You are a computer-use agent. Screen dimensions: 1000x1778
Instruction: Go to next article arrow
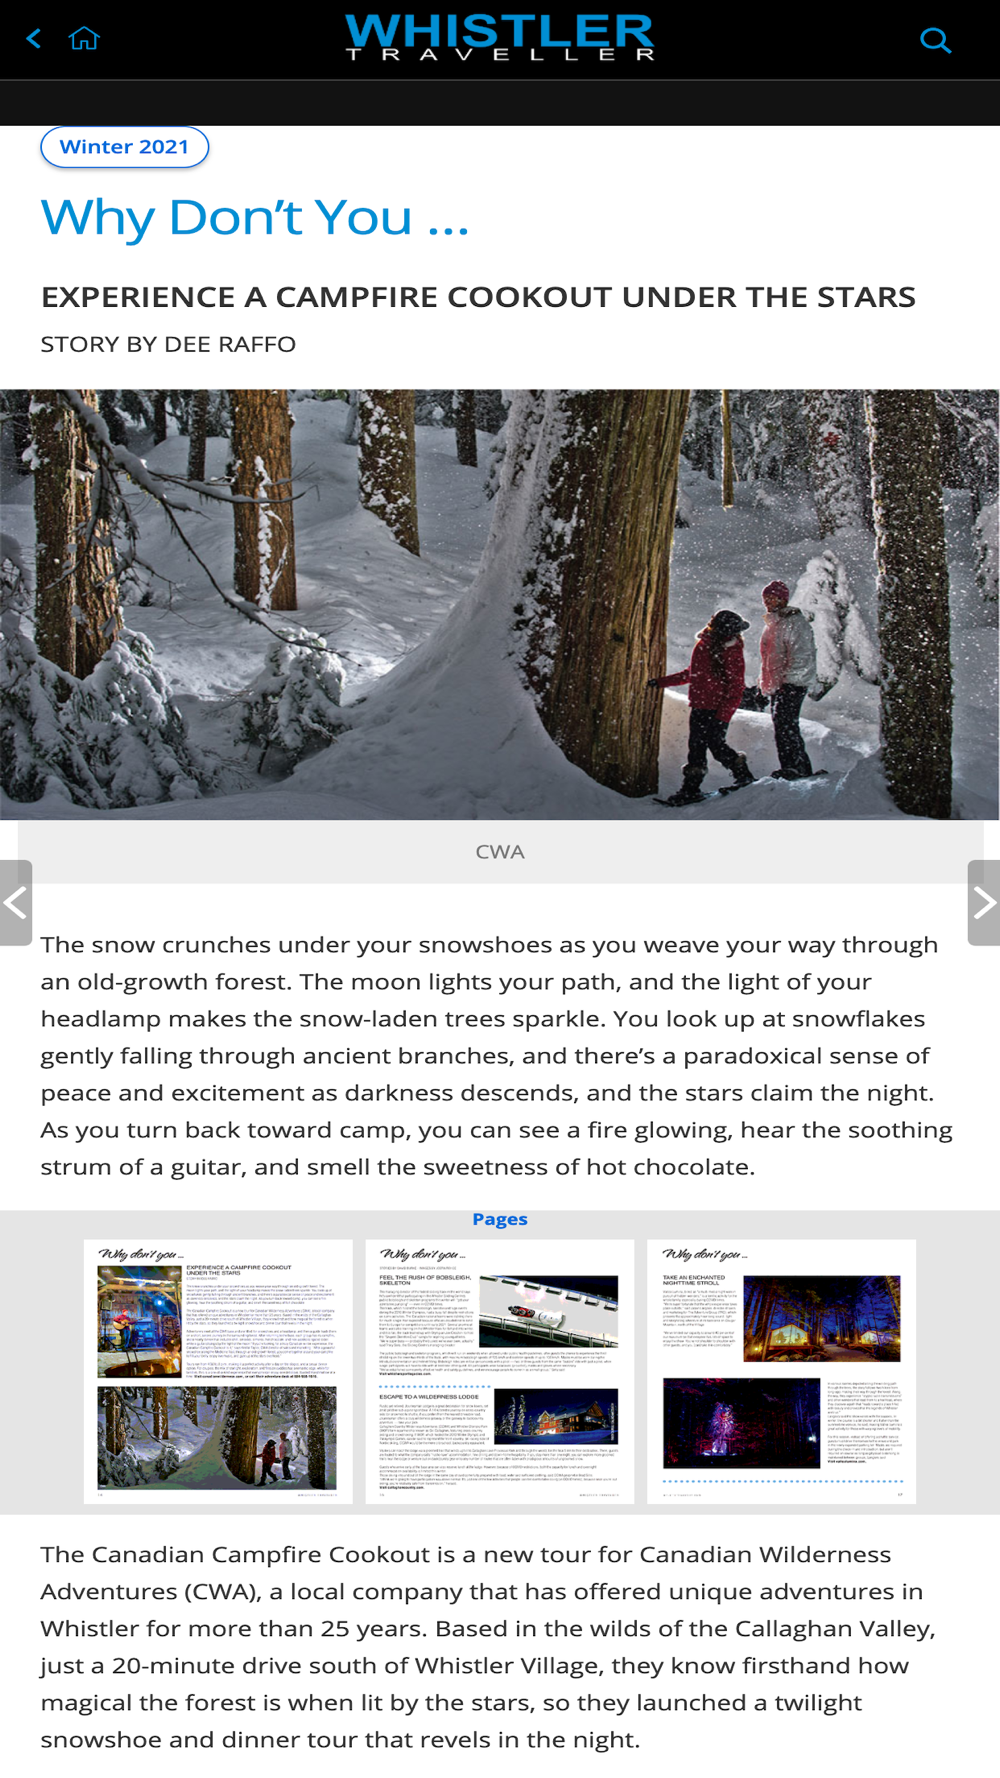coord(984,902)
